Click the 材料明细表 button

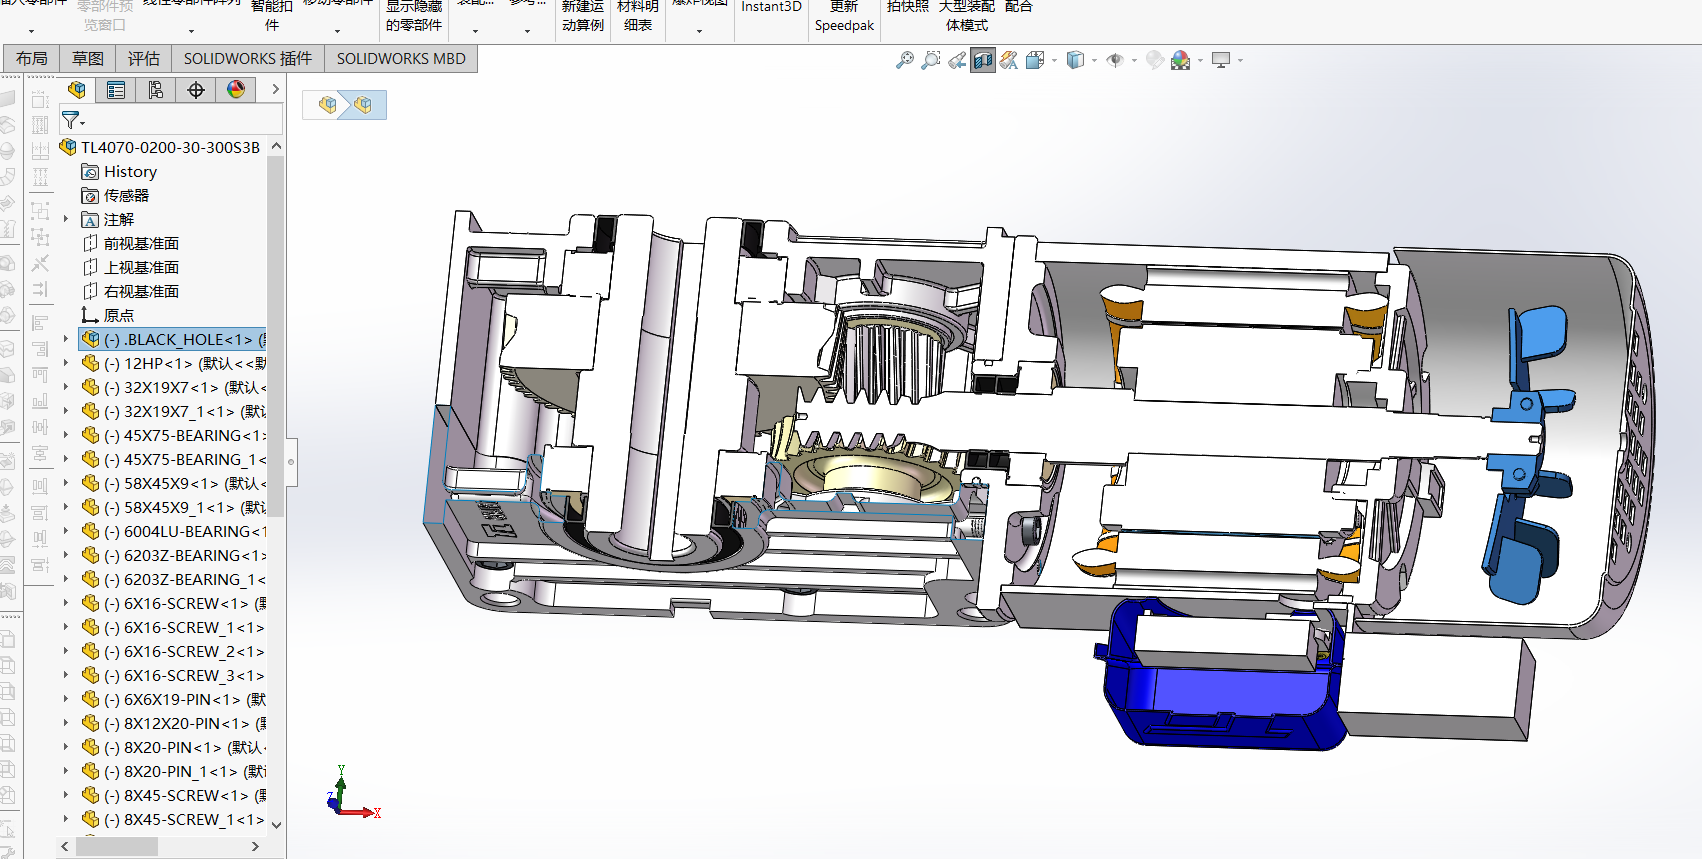pos(638,16)
